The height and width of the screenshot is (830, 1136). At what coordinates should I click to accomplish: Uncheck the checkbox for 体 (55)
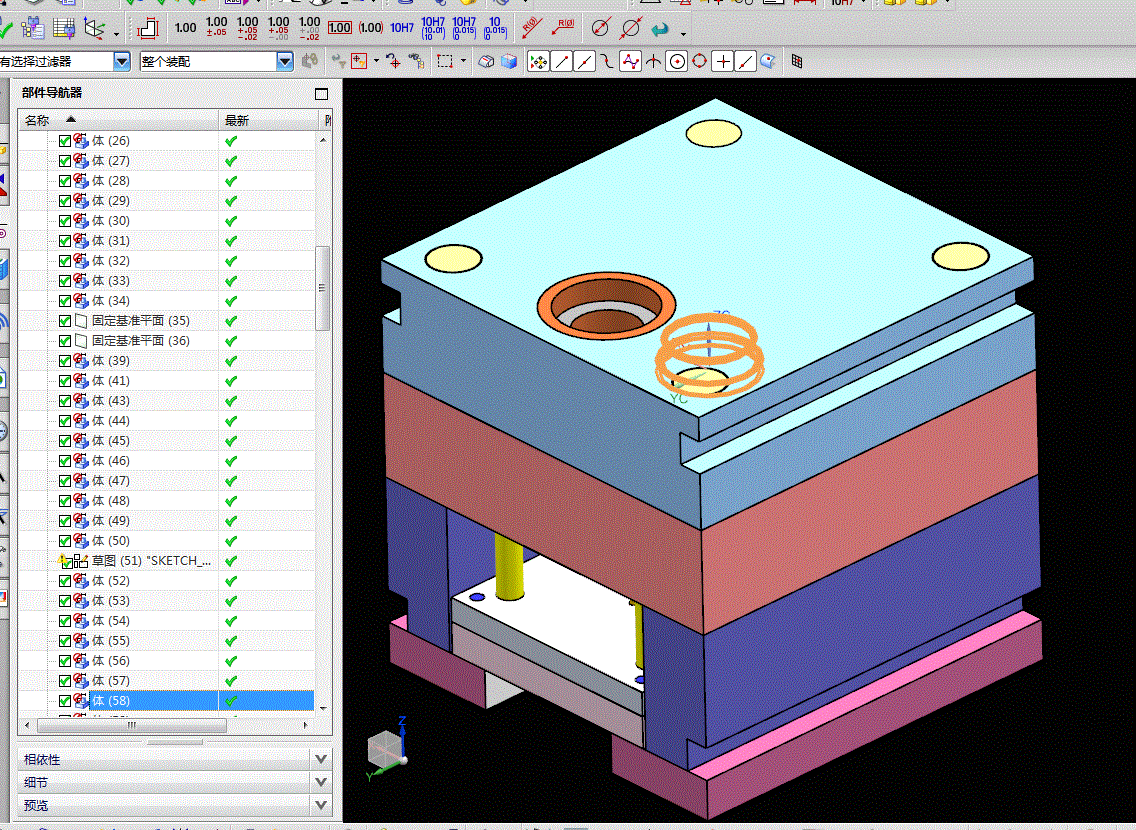tap(65, 641)
